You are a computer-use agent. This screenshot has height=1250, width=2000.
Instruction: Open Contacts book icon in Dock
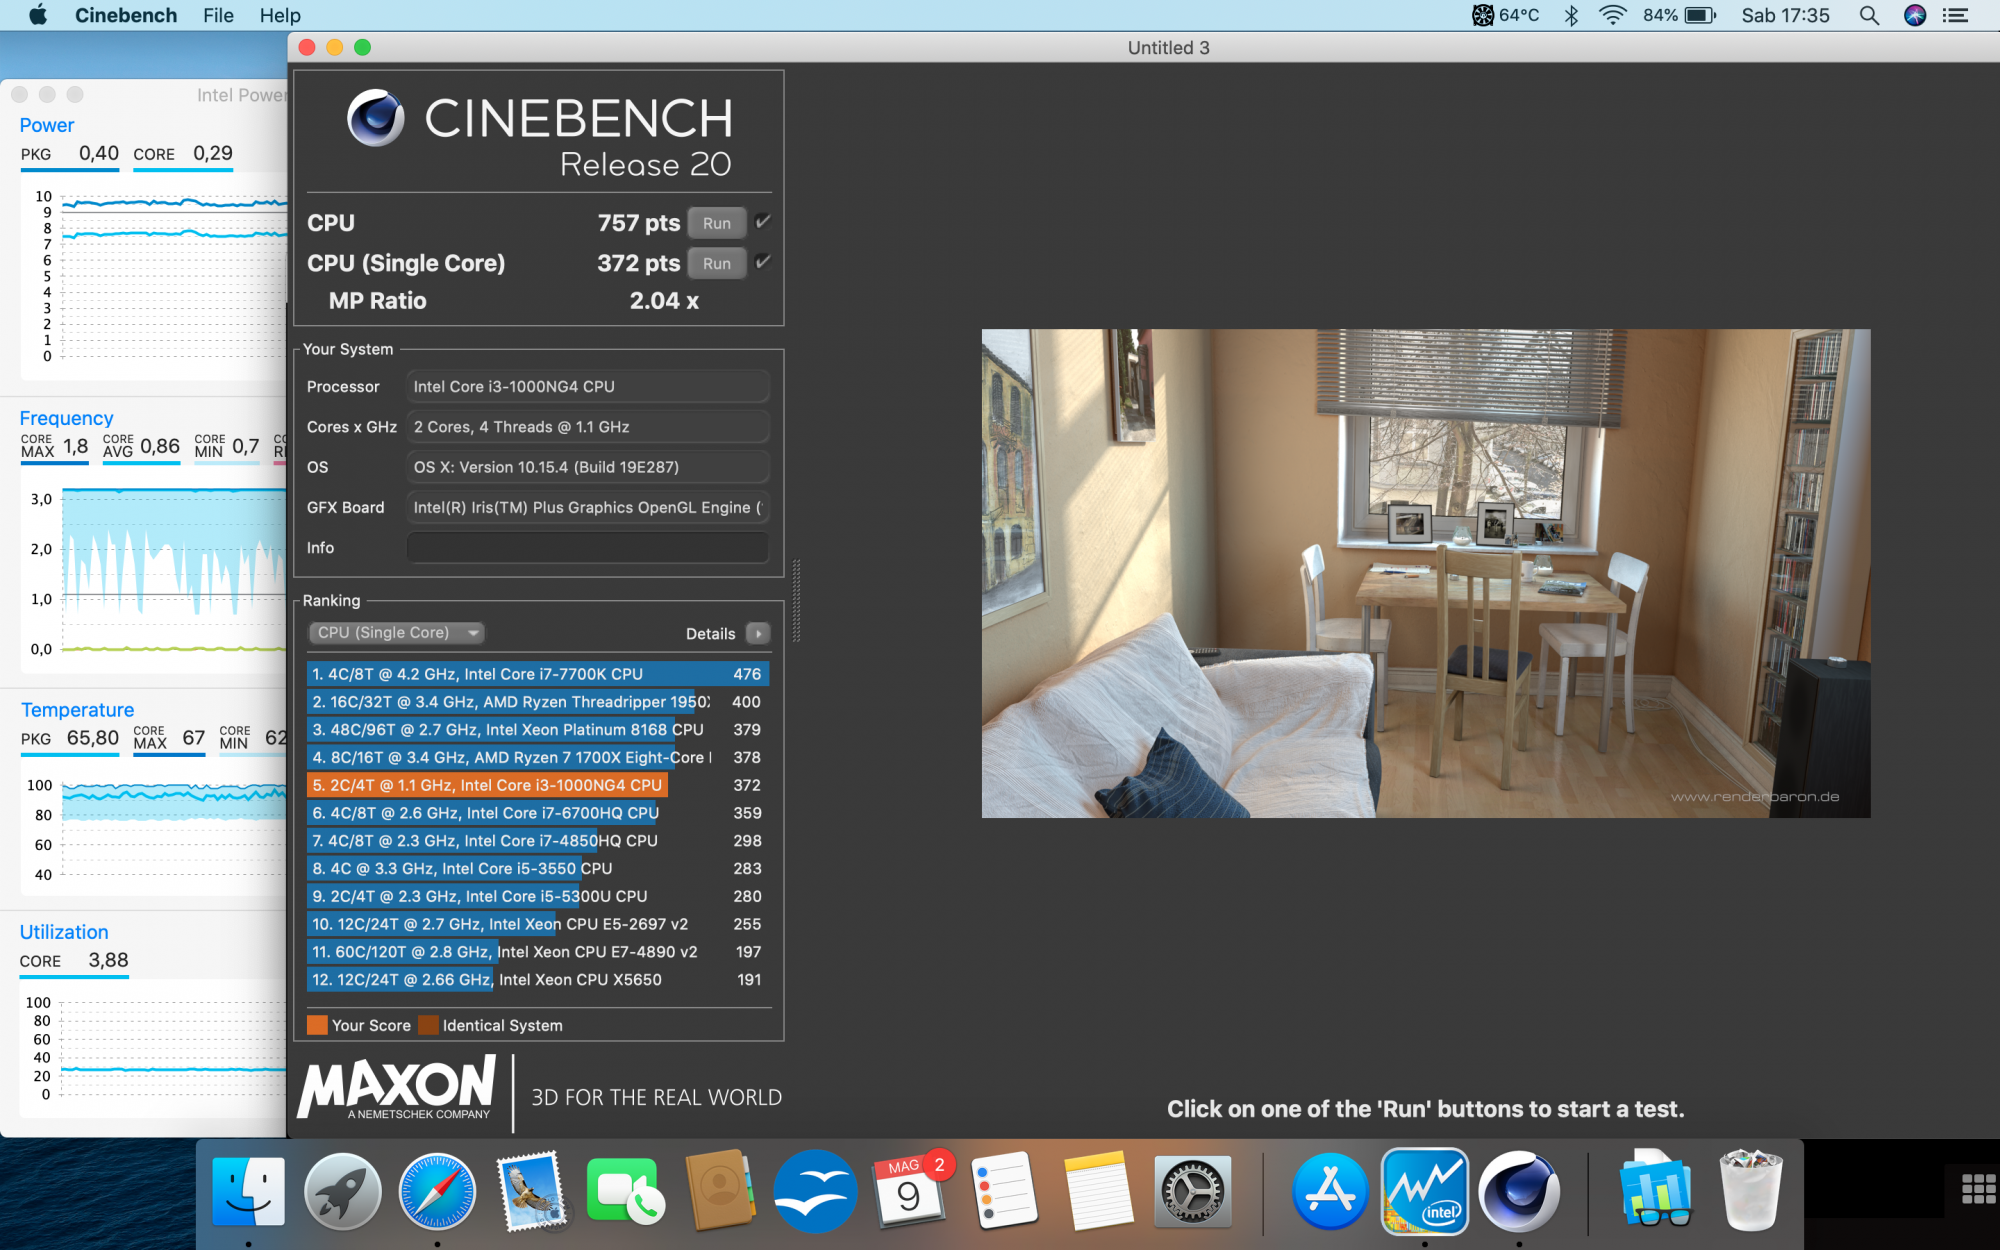[720, 1190]
